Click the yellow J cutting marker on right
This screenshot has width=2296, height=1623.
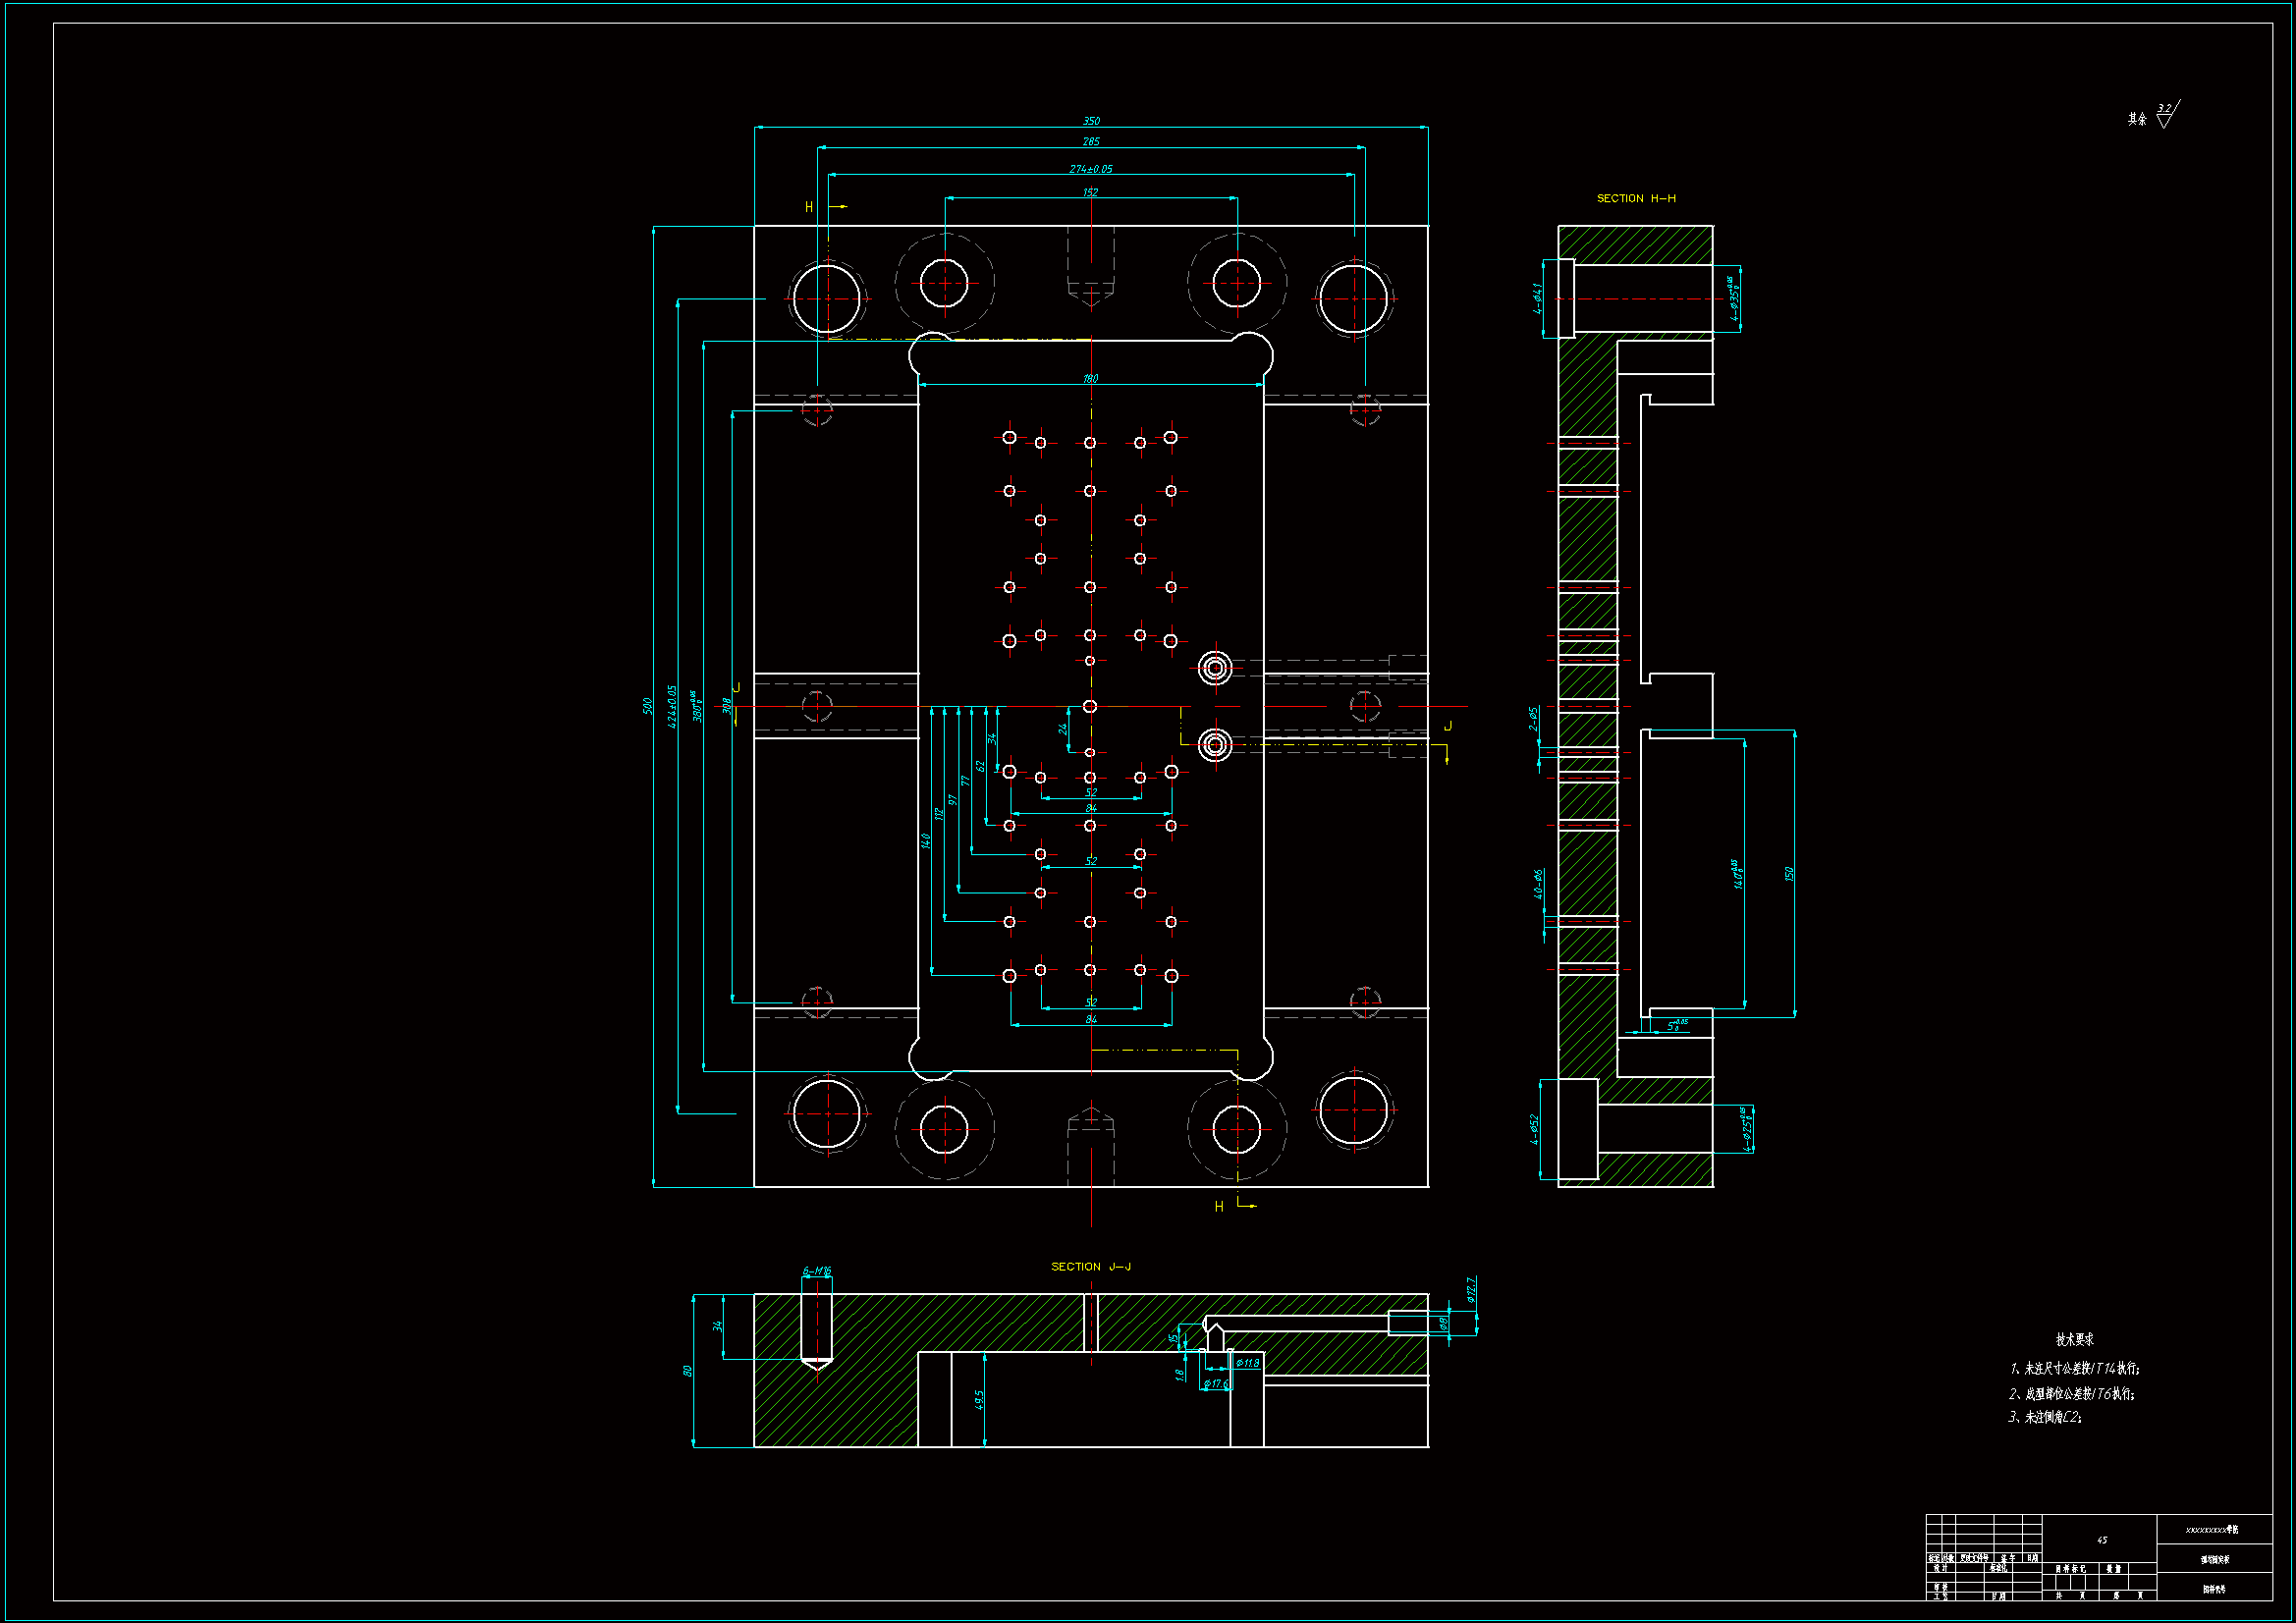1447,727
